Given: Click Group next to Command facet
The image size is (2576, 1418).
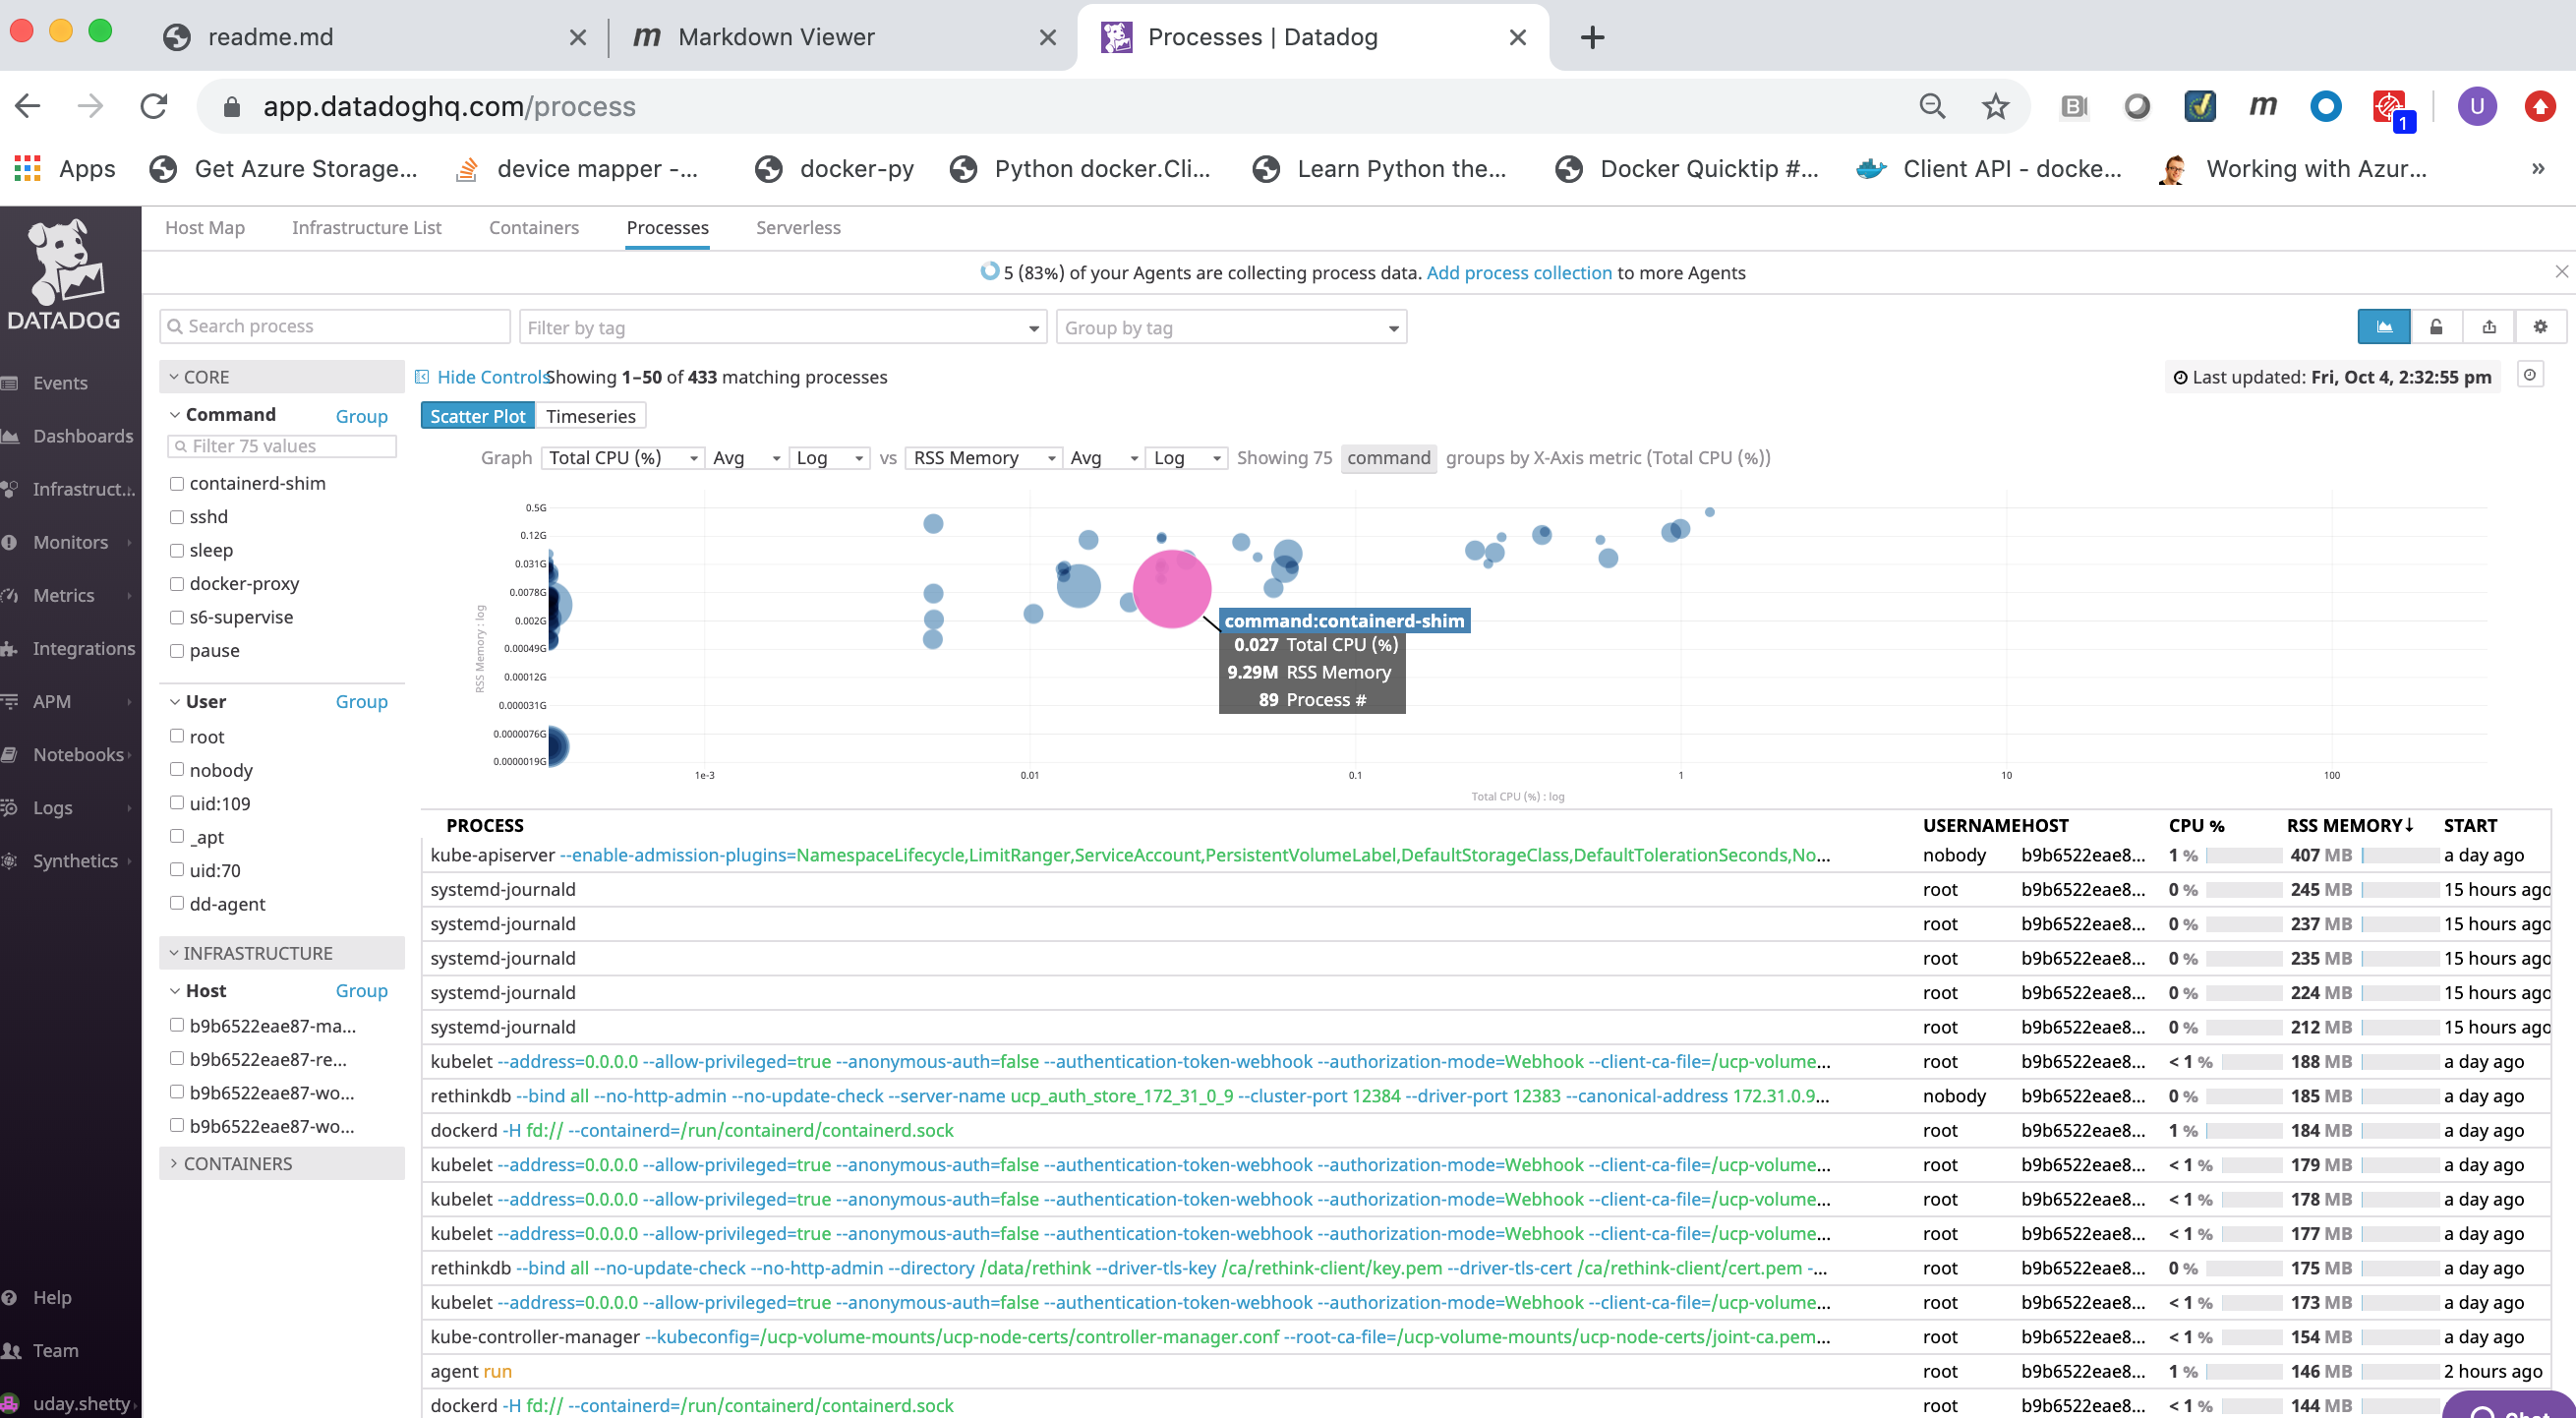Looking at the screenshot, I should click(x=361, y=416).
